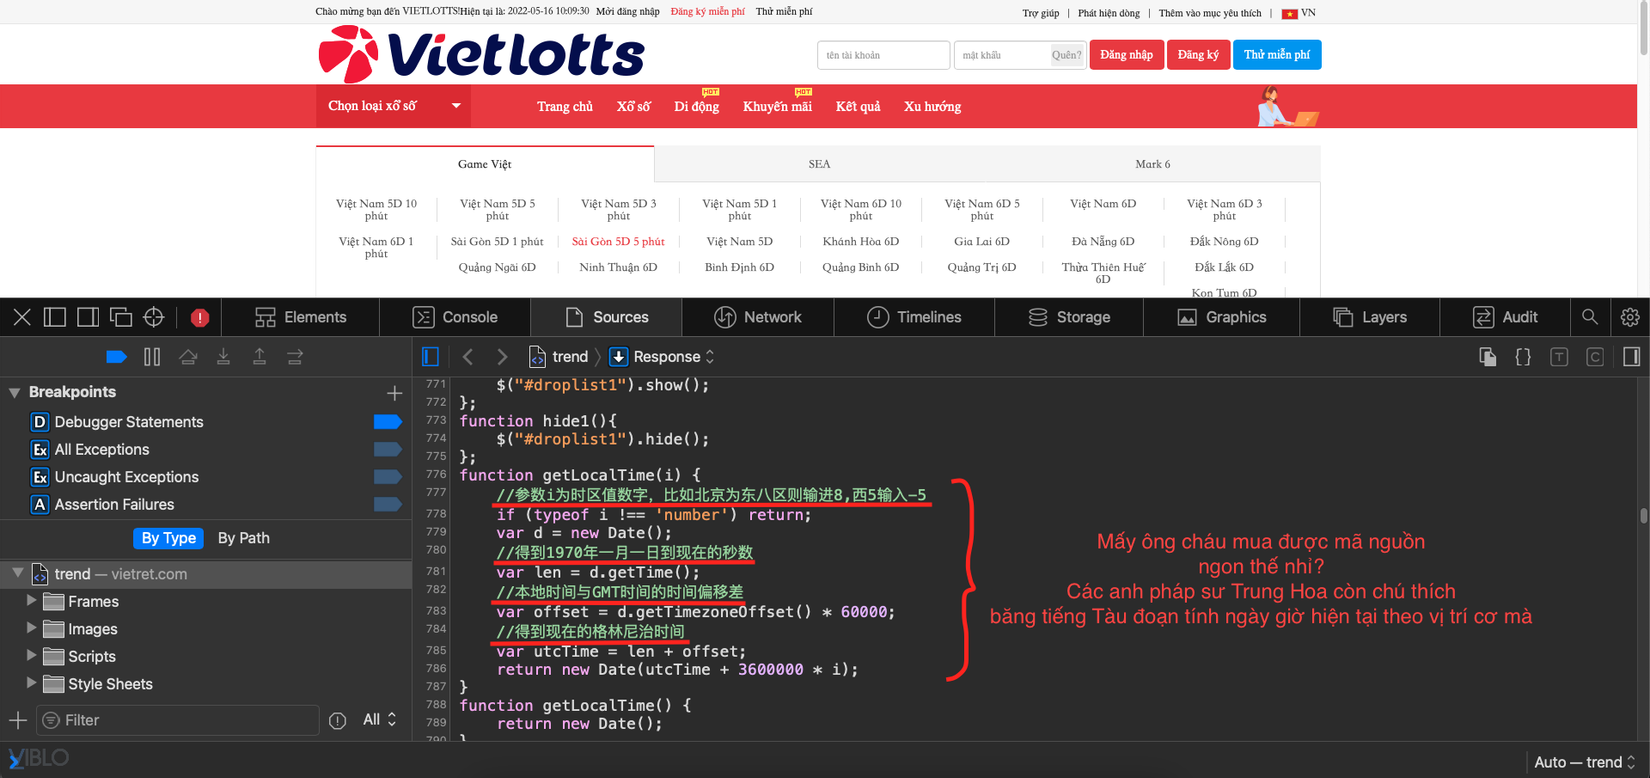Go to Kết quả in the red menu
The image size is (1650, 778).
point(858,106)
